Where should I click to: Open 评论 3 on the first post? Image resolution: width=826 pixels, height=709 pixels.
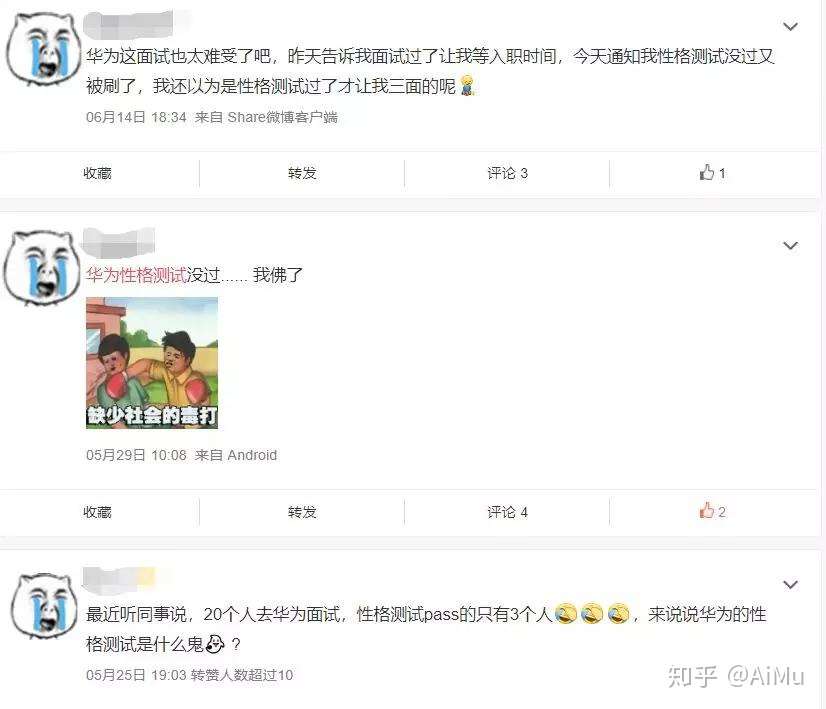coord(507,173)
